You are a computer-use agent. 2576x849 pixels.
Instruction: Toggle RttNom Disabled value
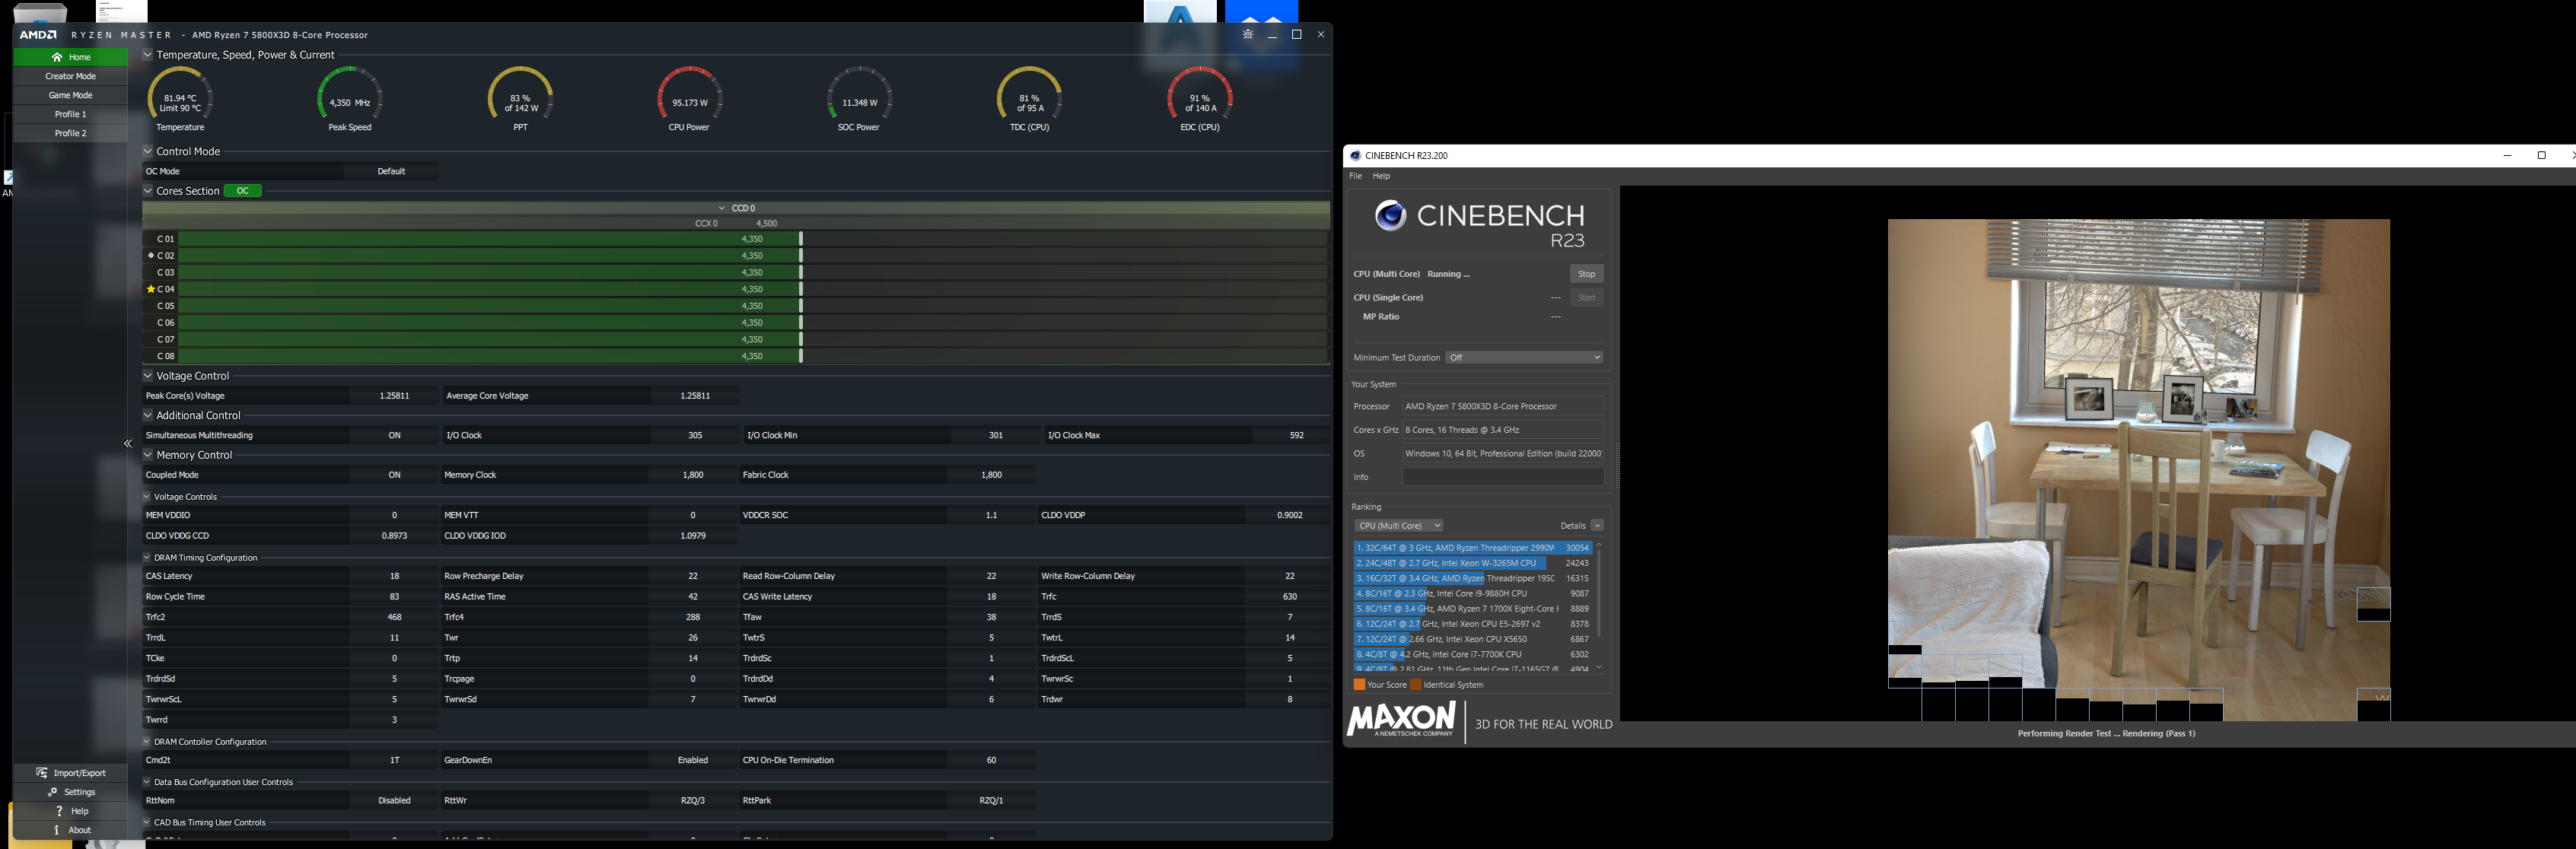click(x=394, y=800)
